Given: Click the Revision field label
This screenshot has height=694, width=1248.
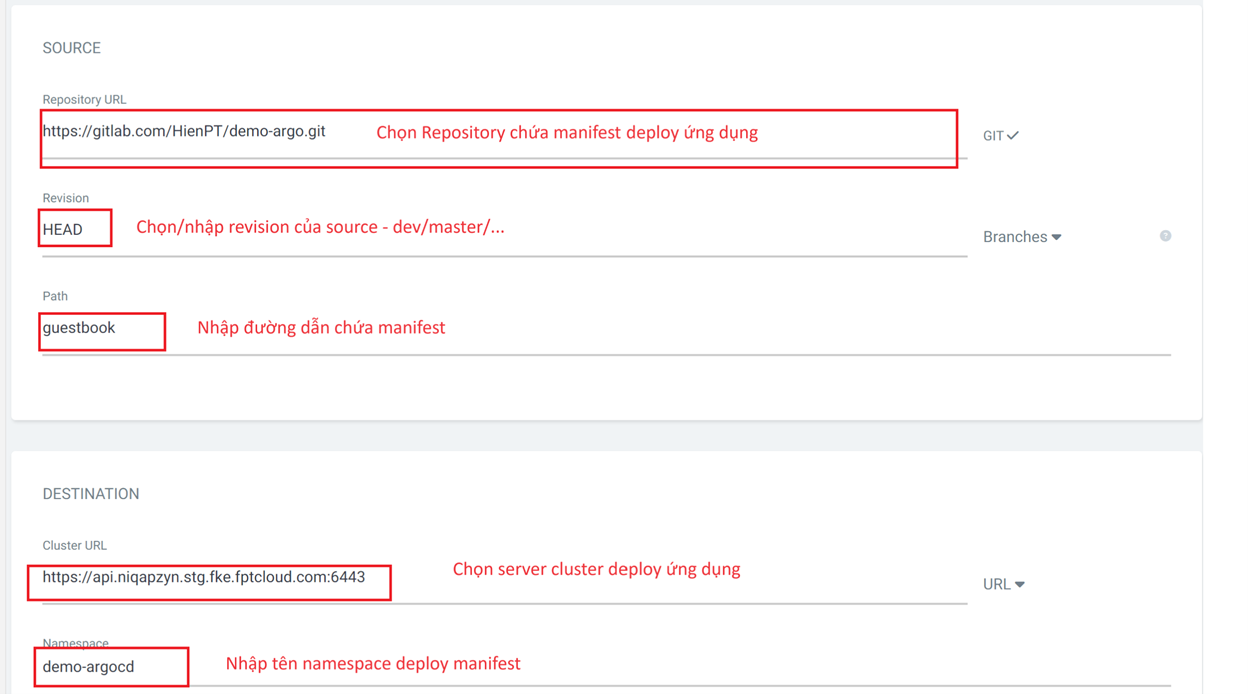Looking at the screenshot, I should 65,198.
